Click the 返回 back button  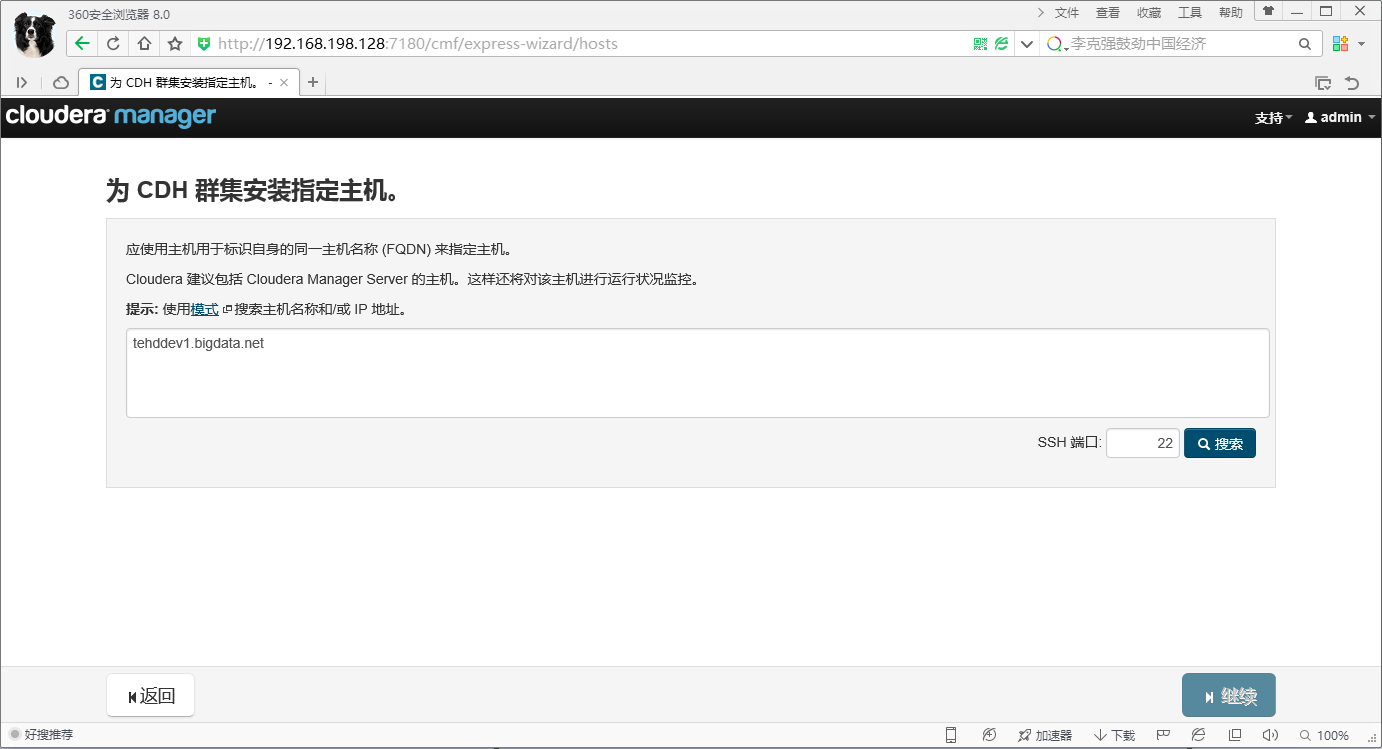[151, 696]
